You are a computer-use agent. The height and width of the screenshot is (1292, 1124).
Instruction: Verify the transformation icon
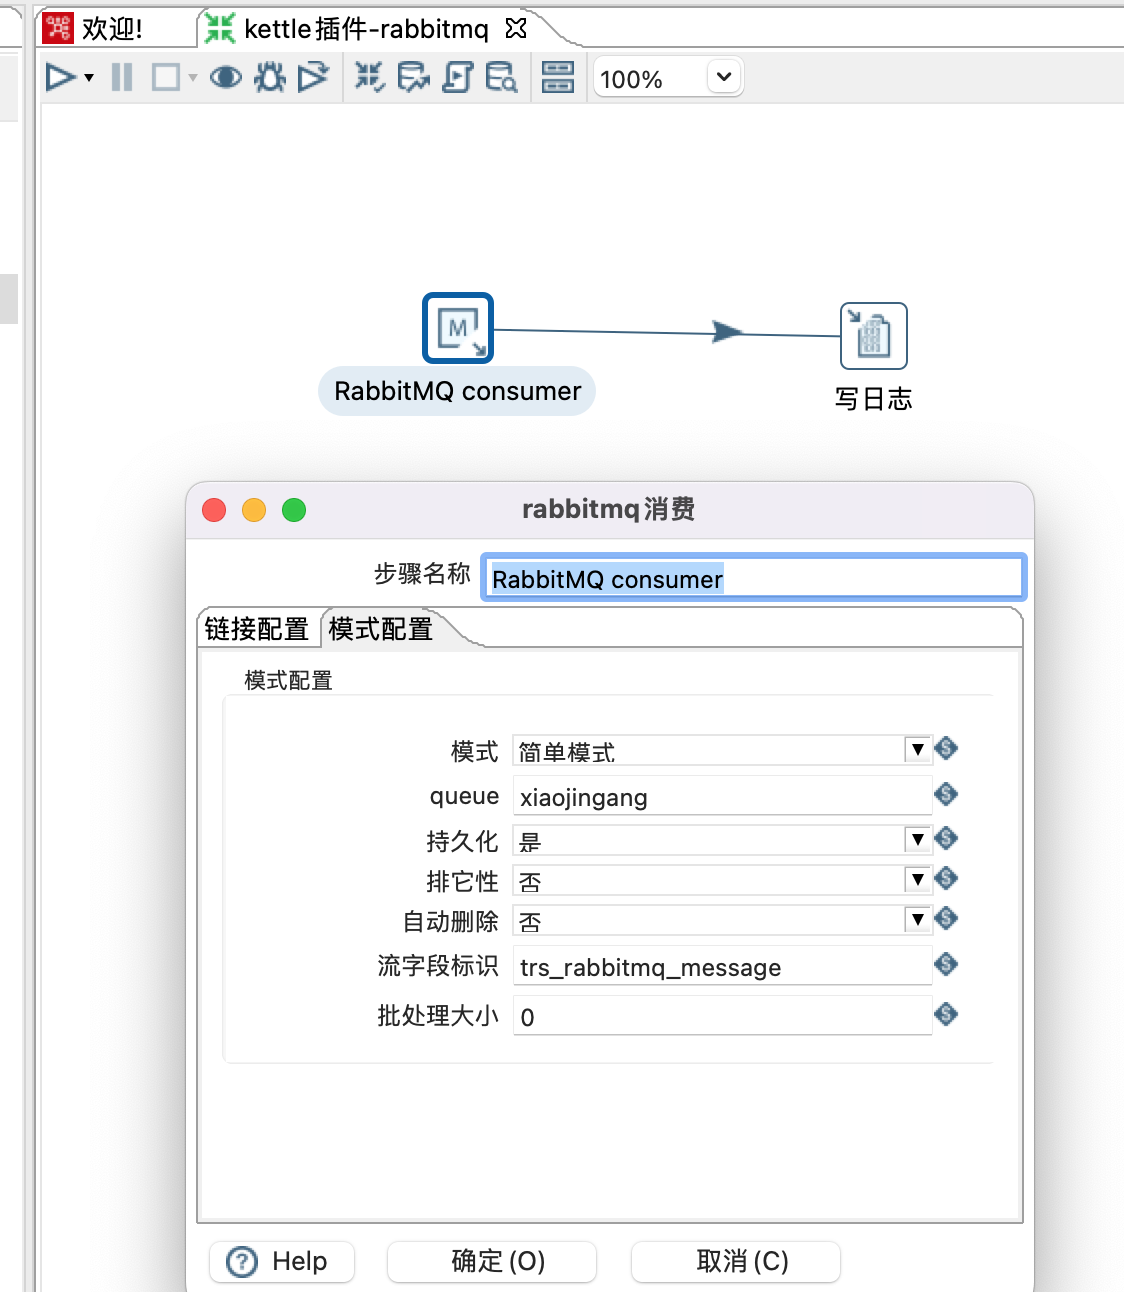(369, 77)
